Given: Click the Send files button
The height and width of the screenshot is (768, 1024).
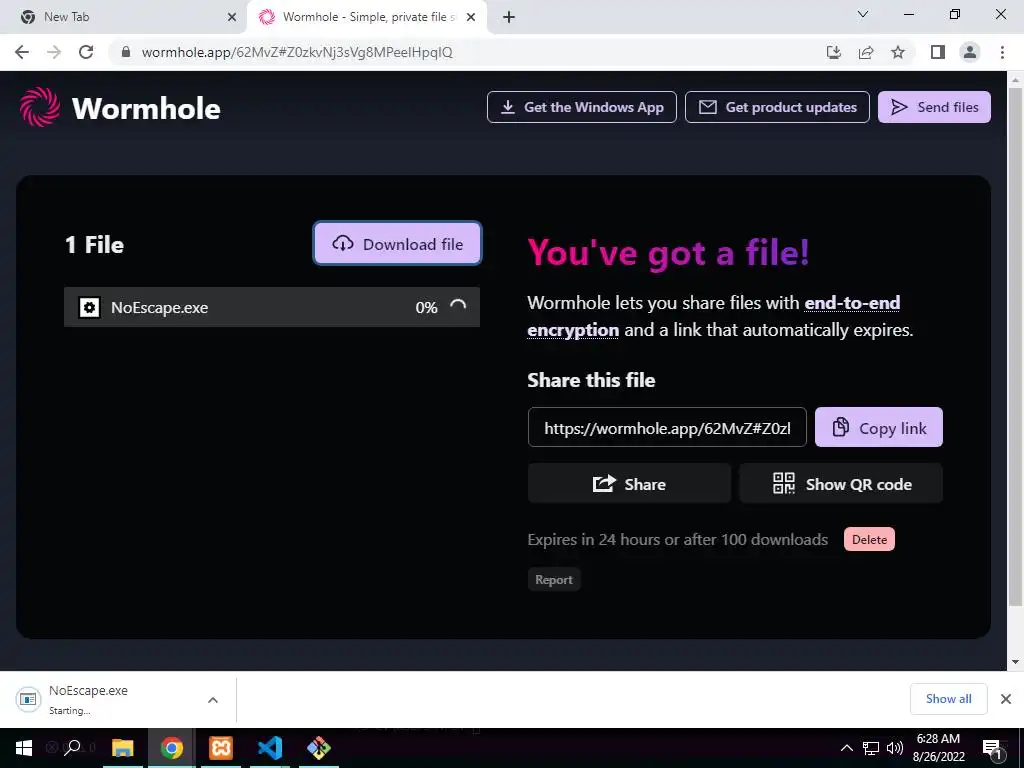Looking at the screenshot, I should [934, 107].
